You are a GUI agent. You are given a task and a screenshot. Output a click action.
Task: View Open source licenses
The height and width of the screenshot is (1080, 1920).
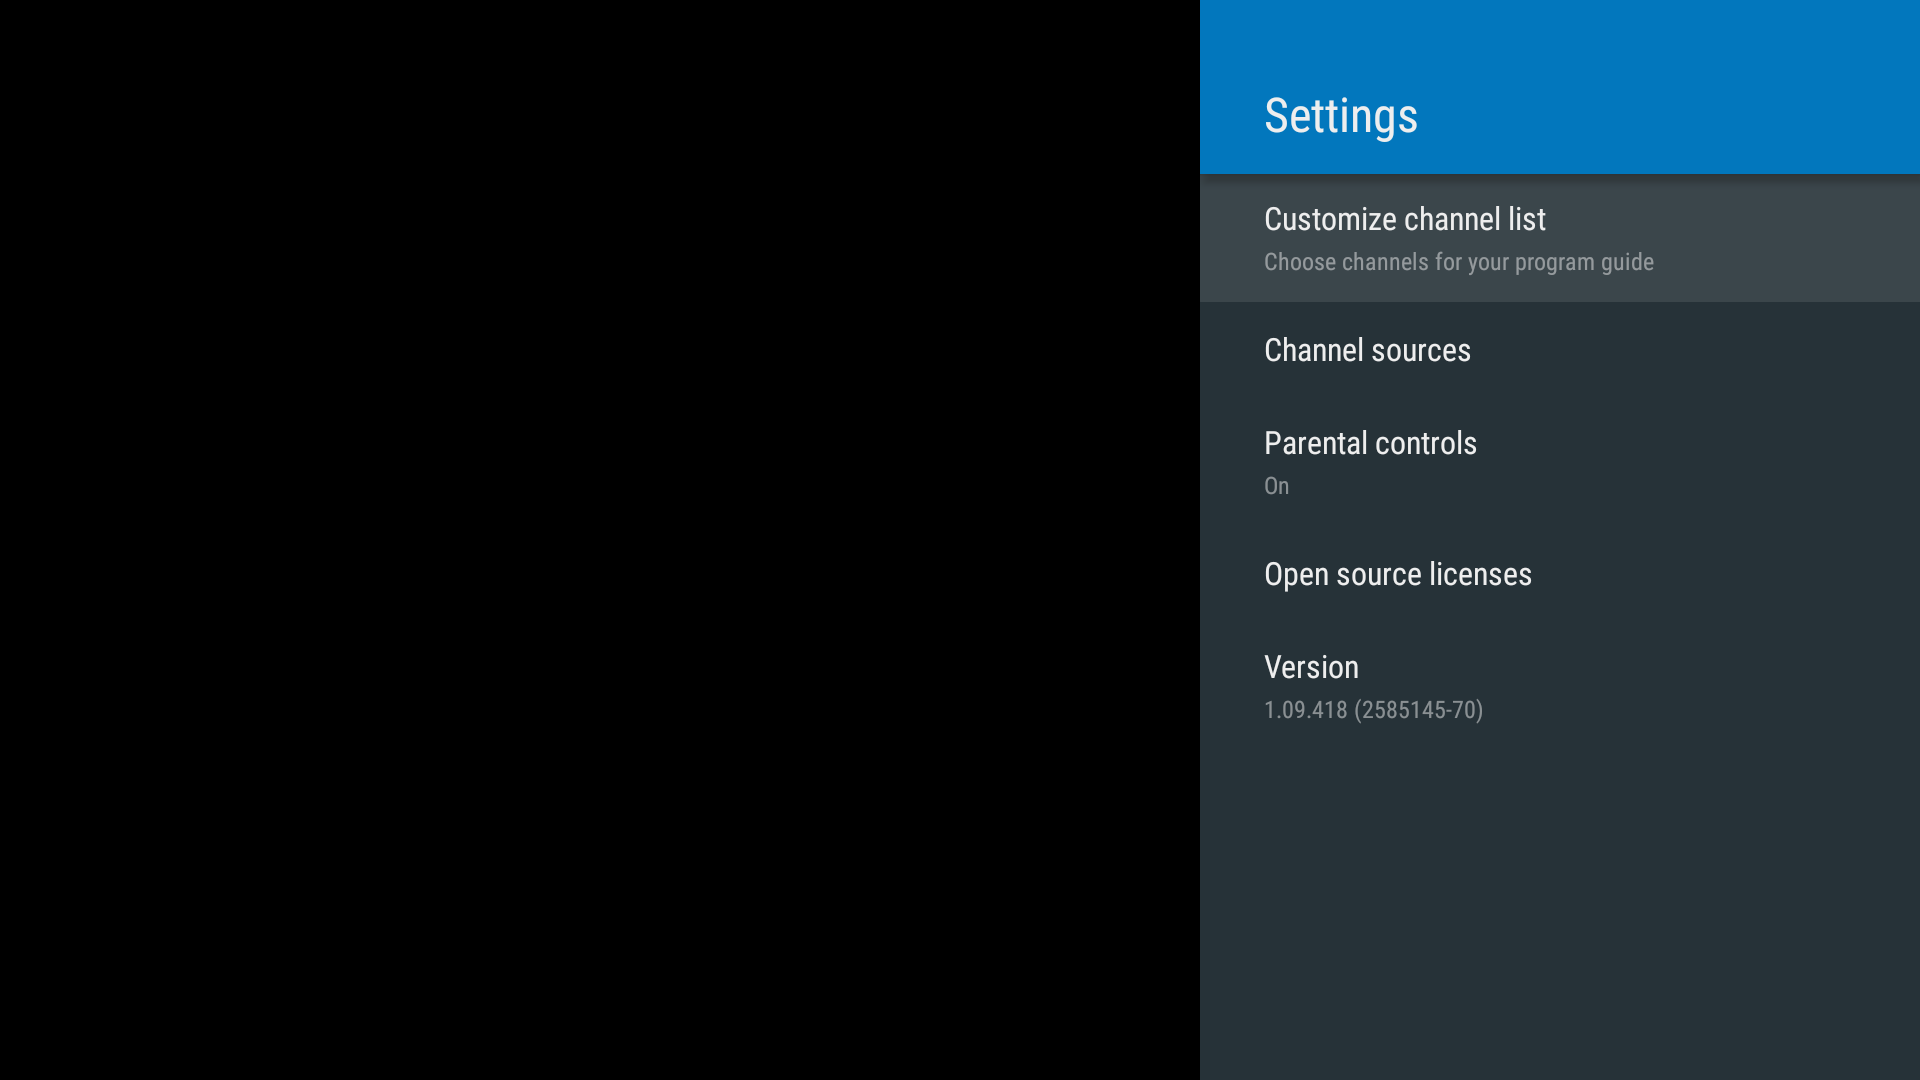tap(1398, 574)
